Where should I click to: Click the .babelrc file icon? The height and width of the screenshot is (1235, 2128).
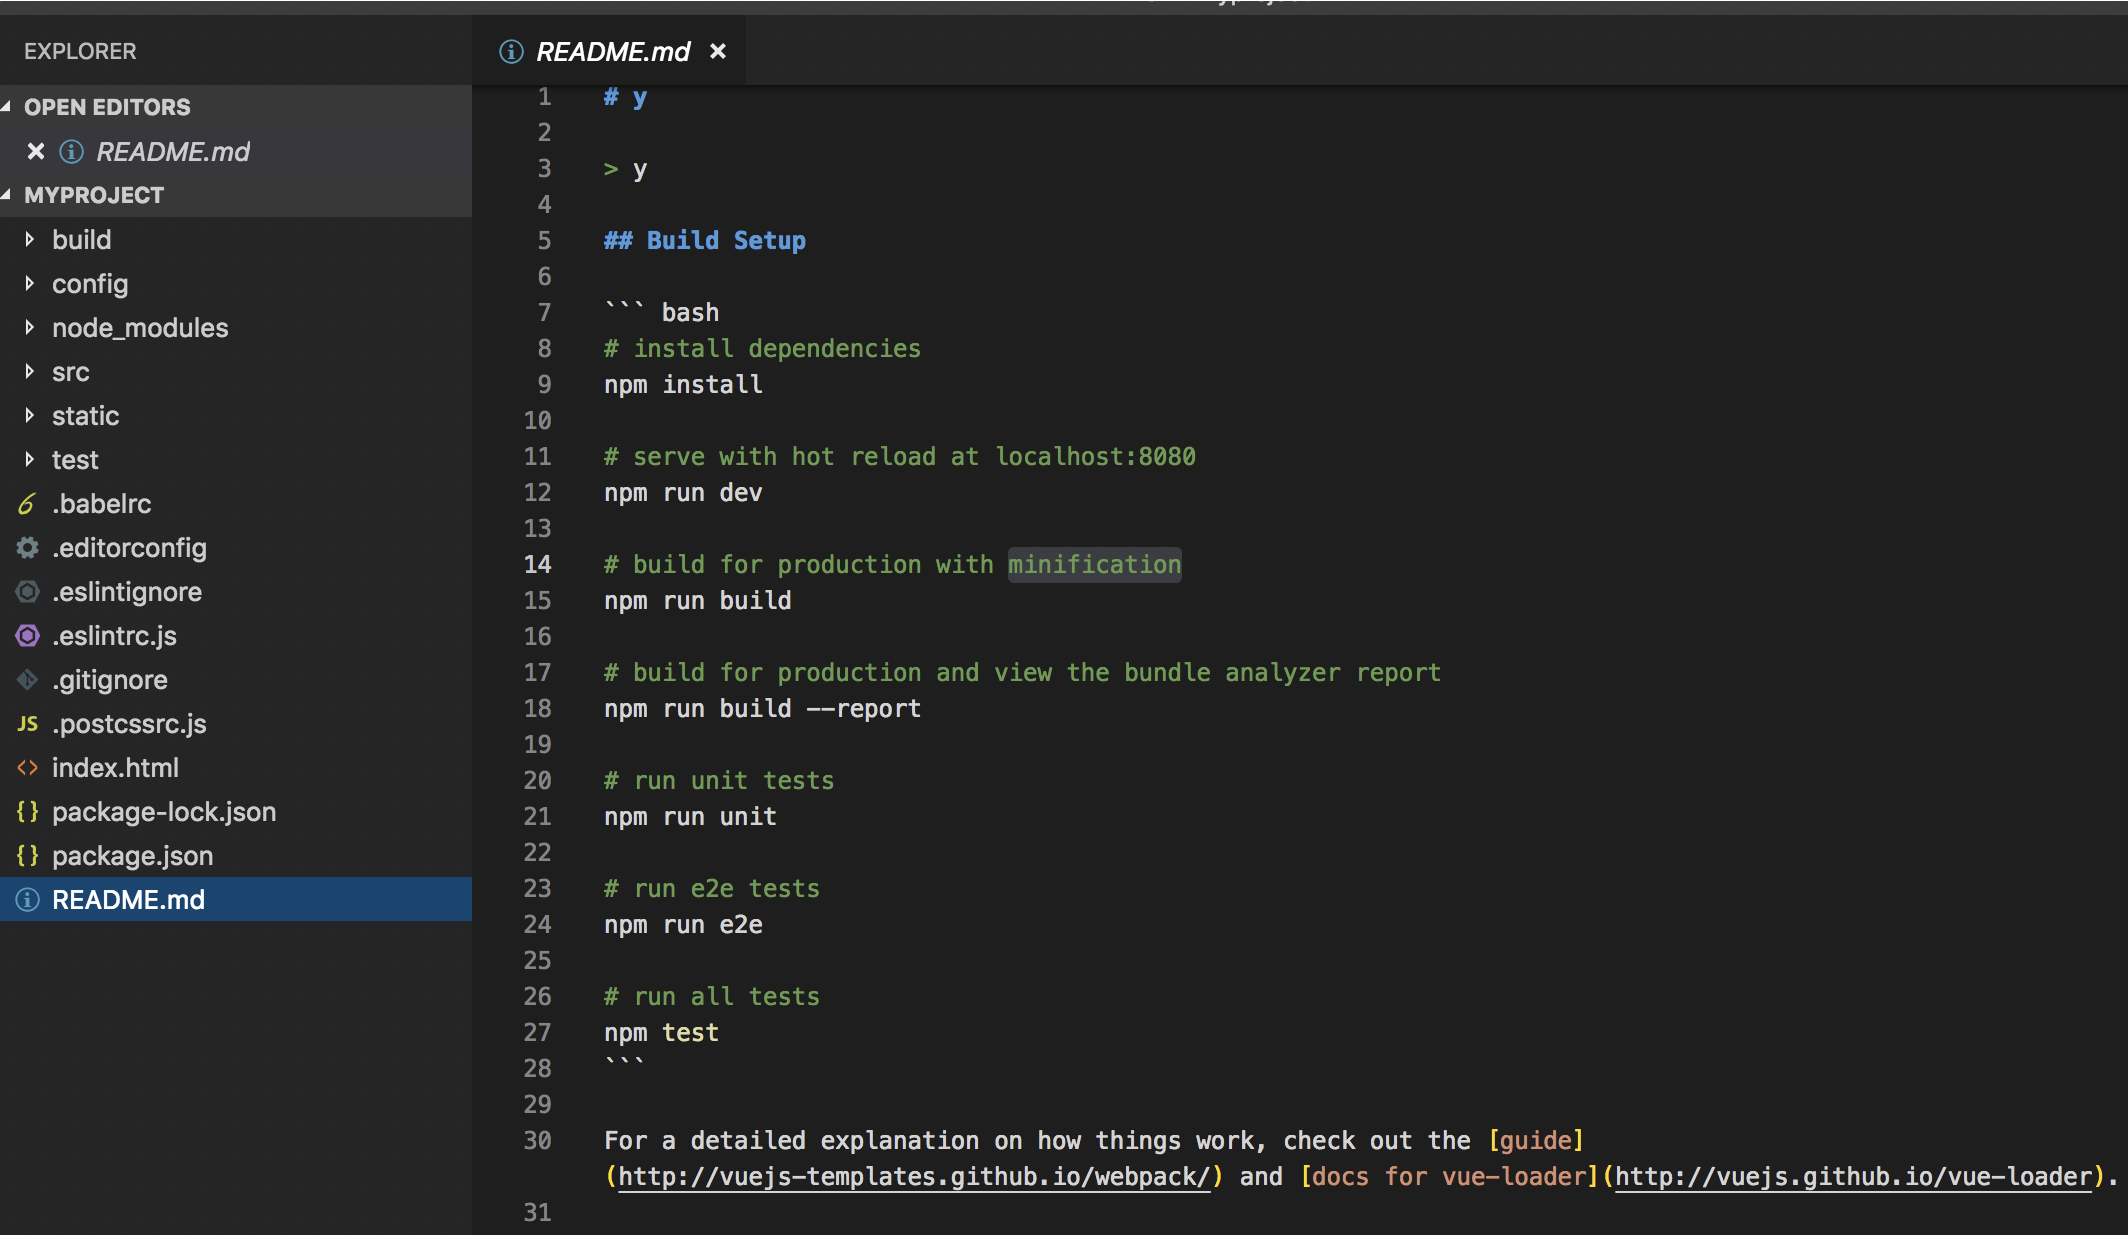coord(27,504)
